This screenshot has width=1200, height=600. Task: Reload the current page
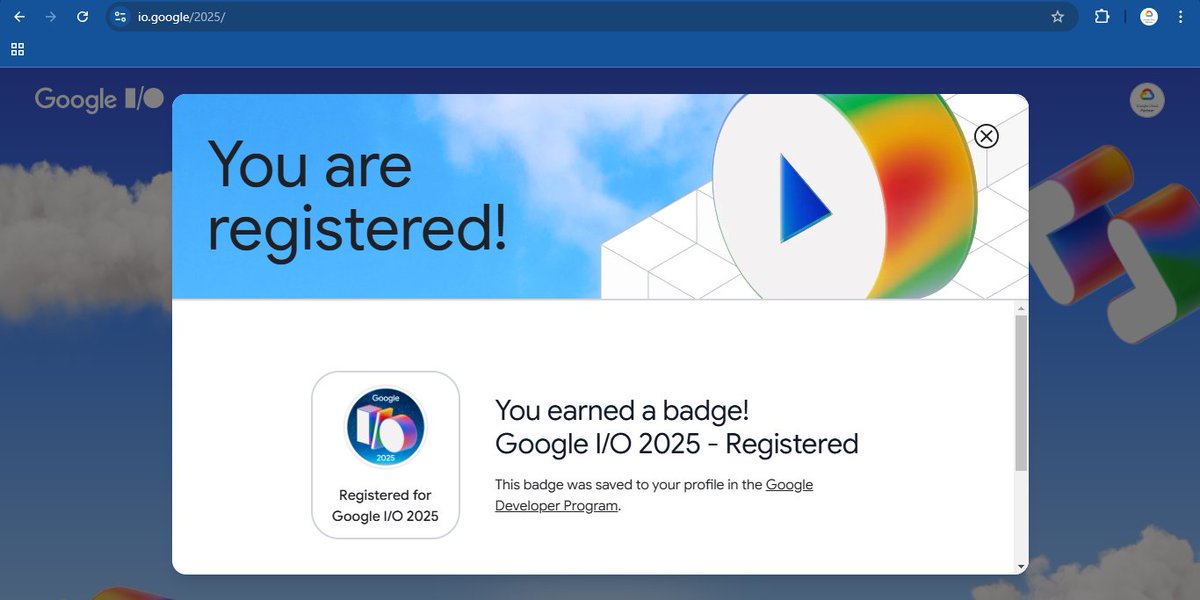point(82,16)
